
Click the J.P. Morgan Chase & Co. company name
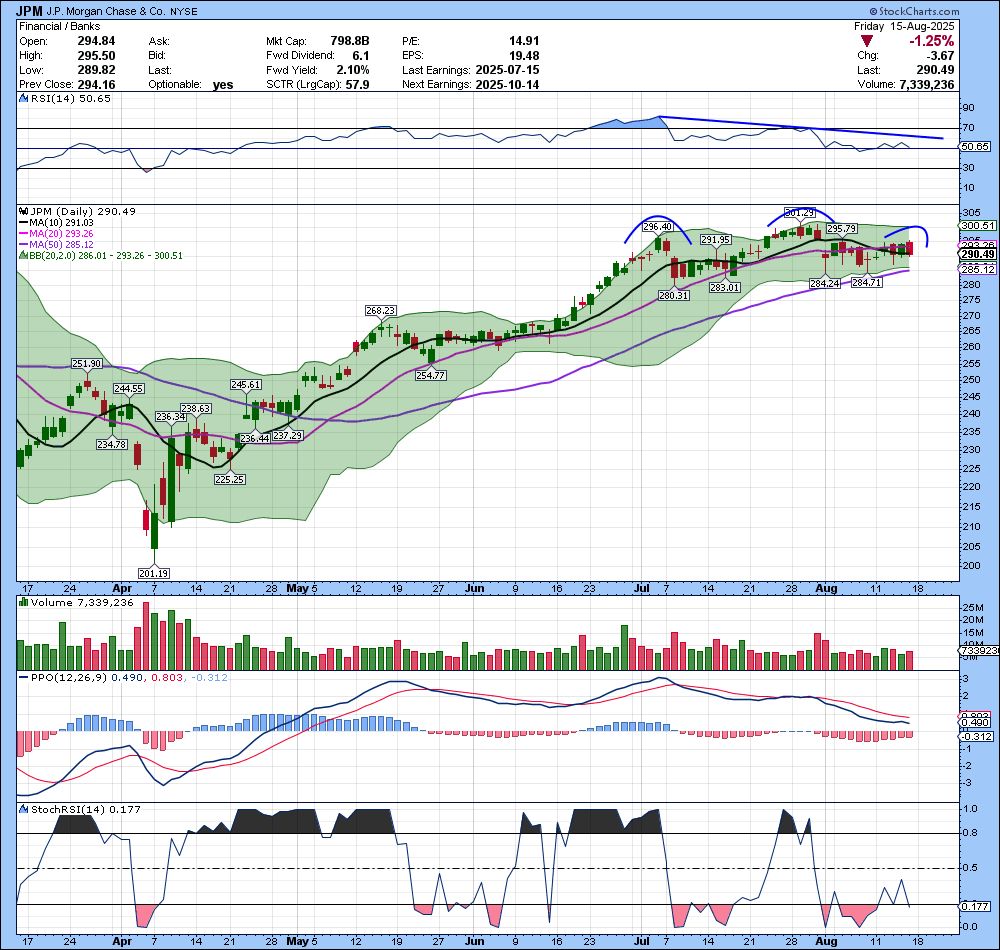(x=105, y=11)
